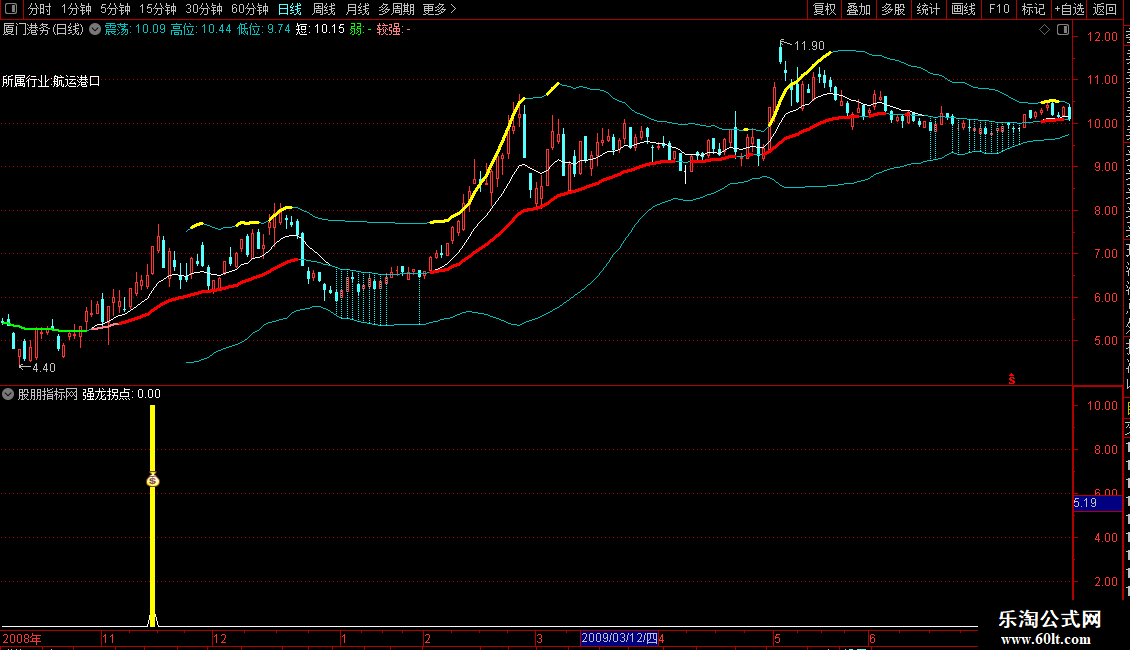1130x650 pixels.
Task: Click the money bag signal icon
Action: 153,480
